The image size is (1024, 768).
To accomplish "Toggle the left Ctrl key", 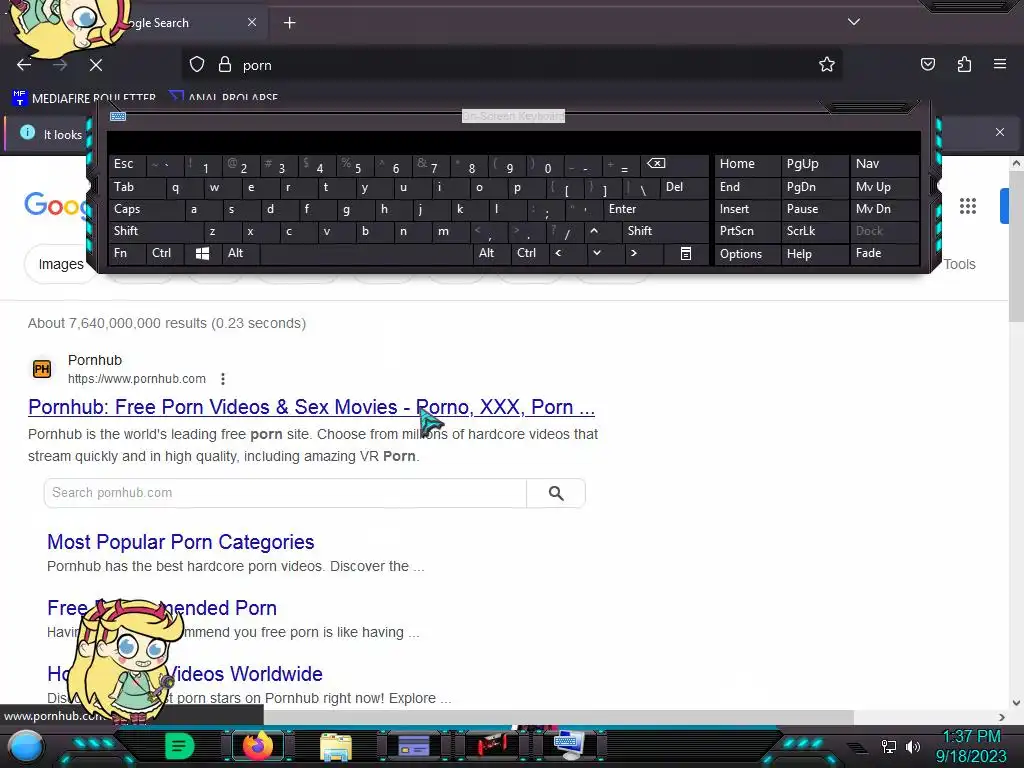I will coord(165,253).
